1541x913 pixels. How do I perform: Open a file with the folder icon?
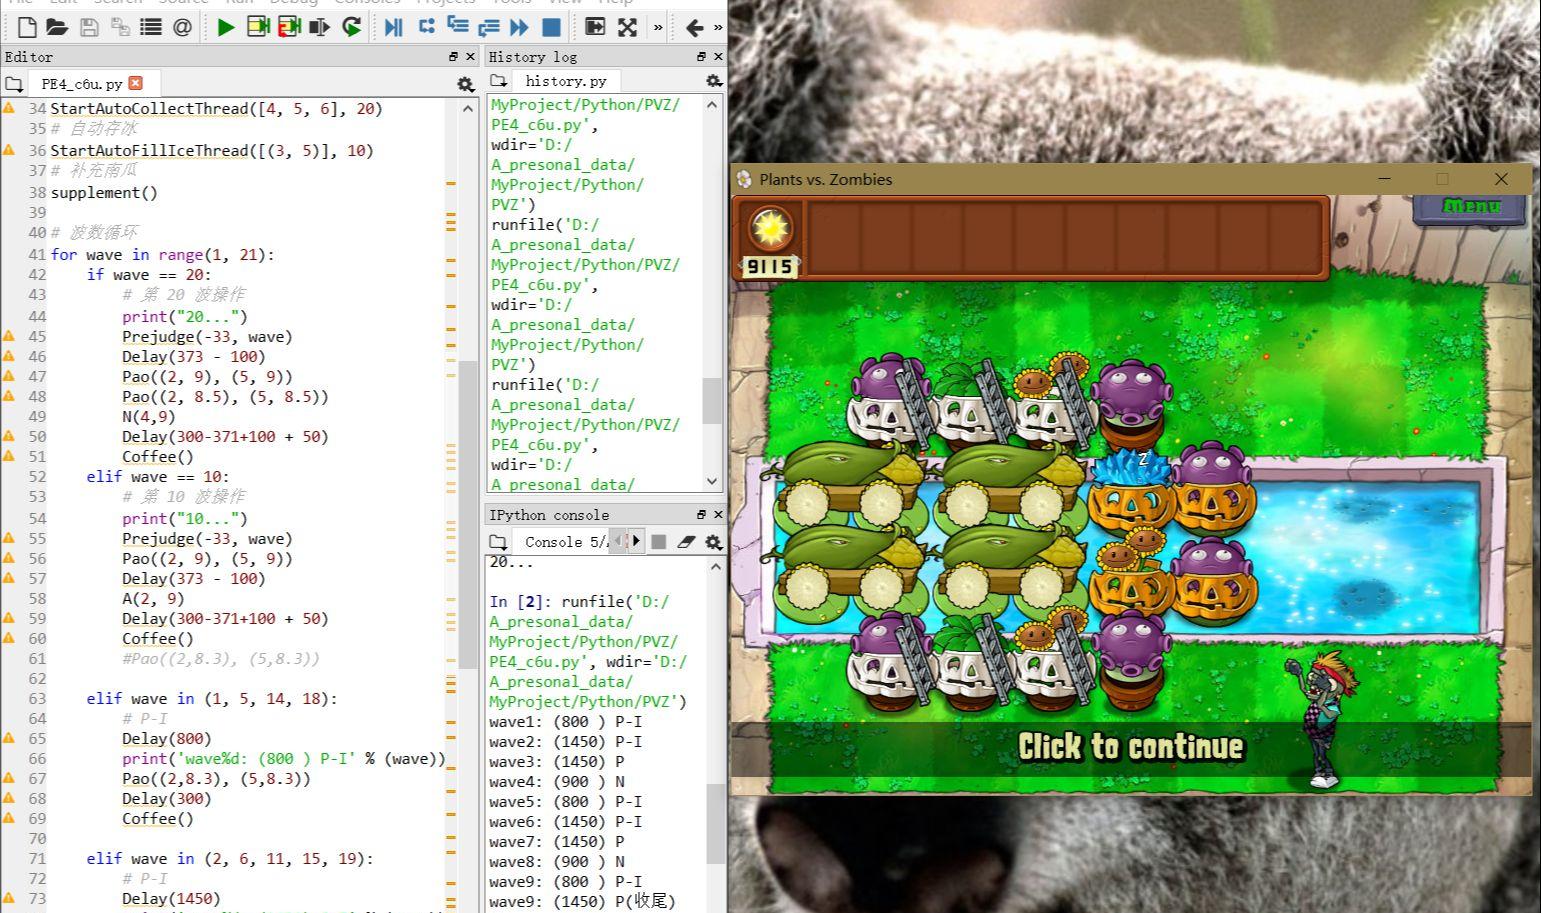(57, 27)
